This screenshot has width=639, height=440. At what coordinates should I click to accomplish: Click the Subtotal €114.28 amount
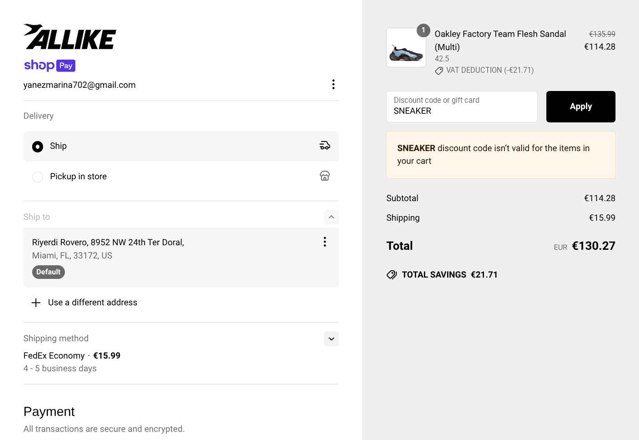coord(599,198)
